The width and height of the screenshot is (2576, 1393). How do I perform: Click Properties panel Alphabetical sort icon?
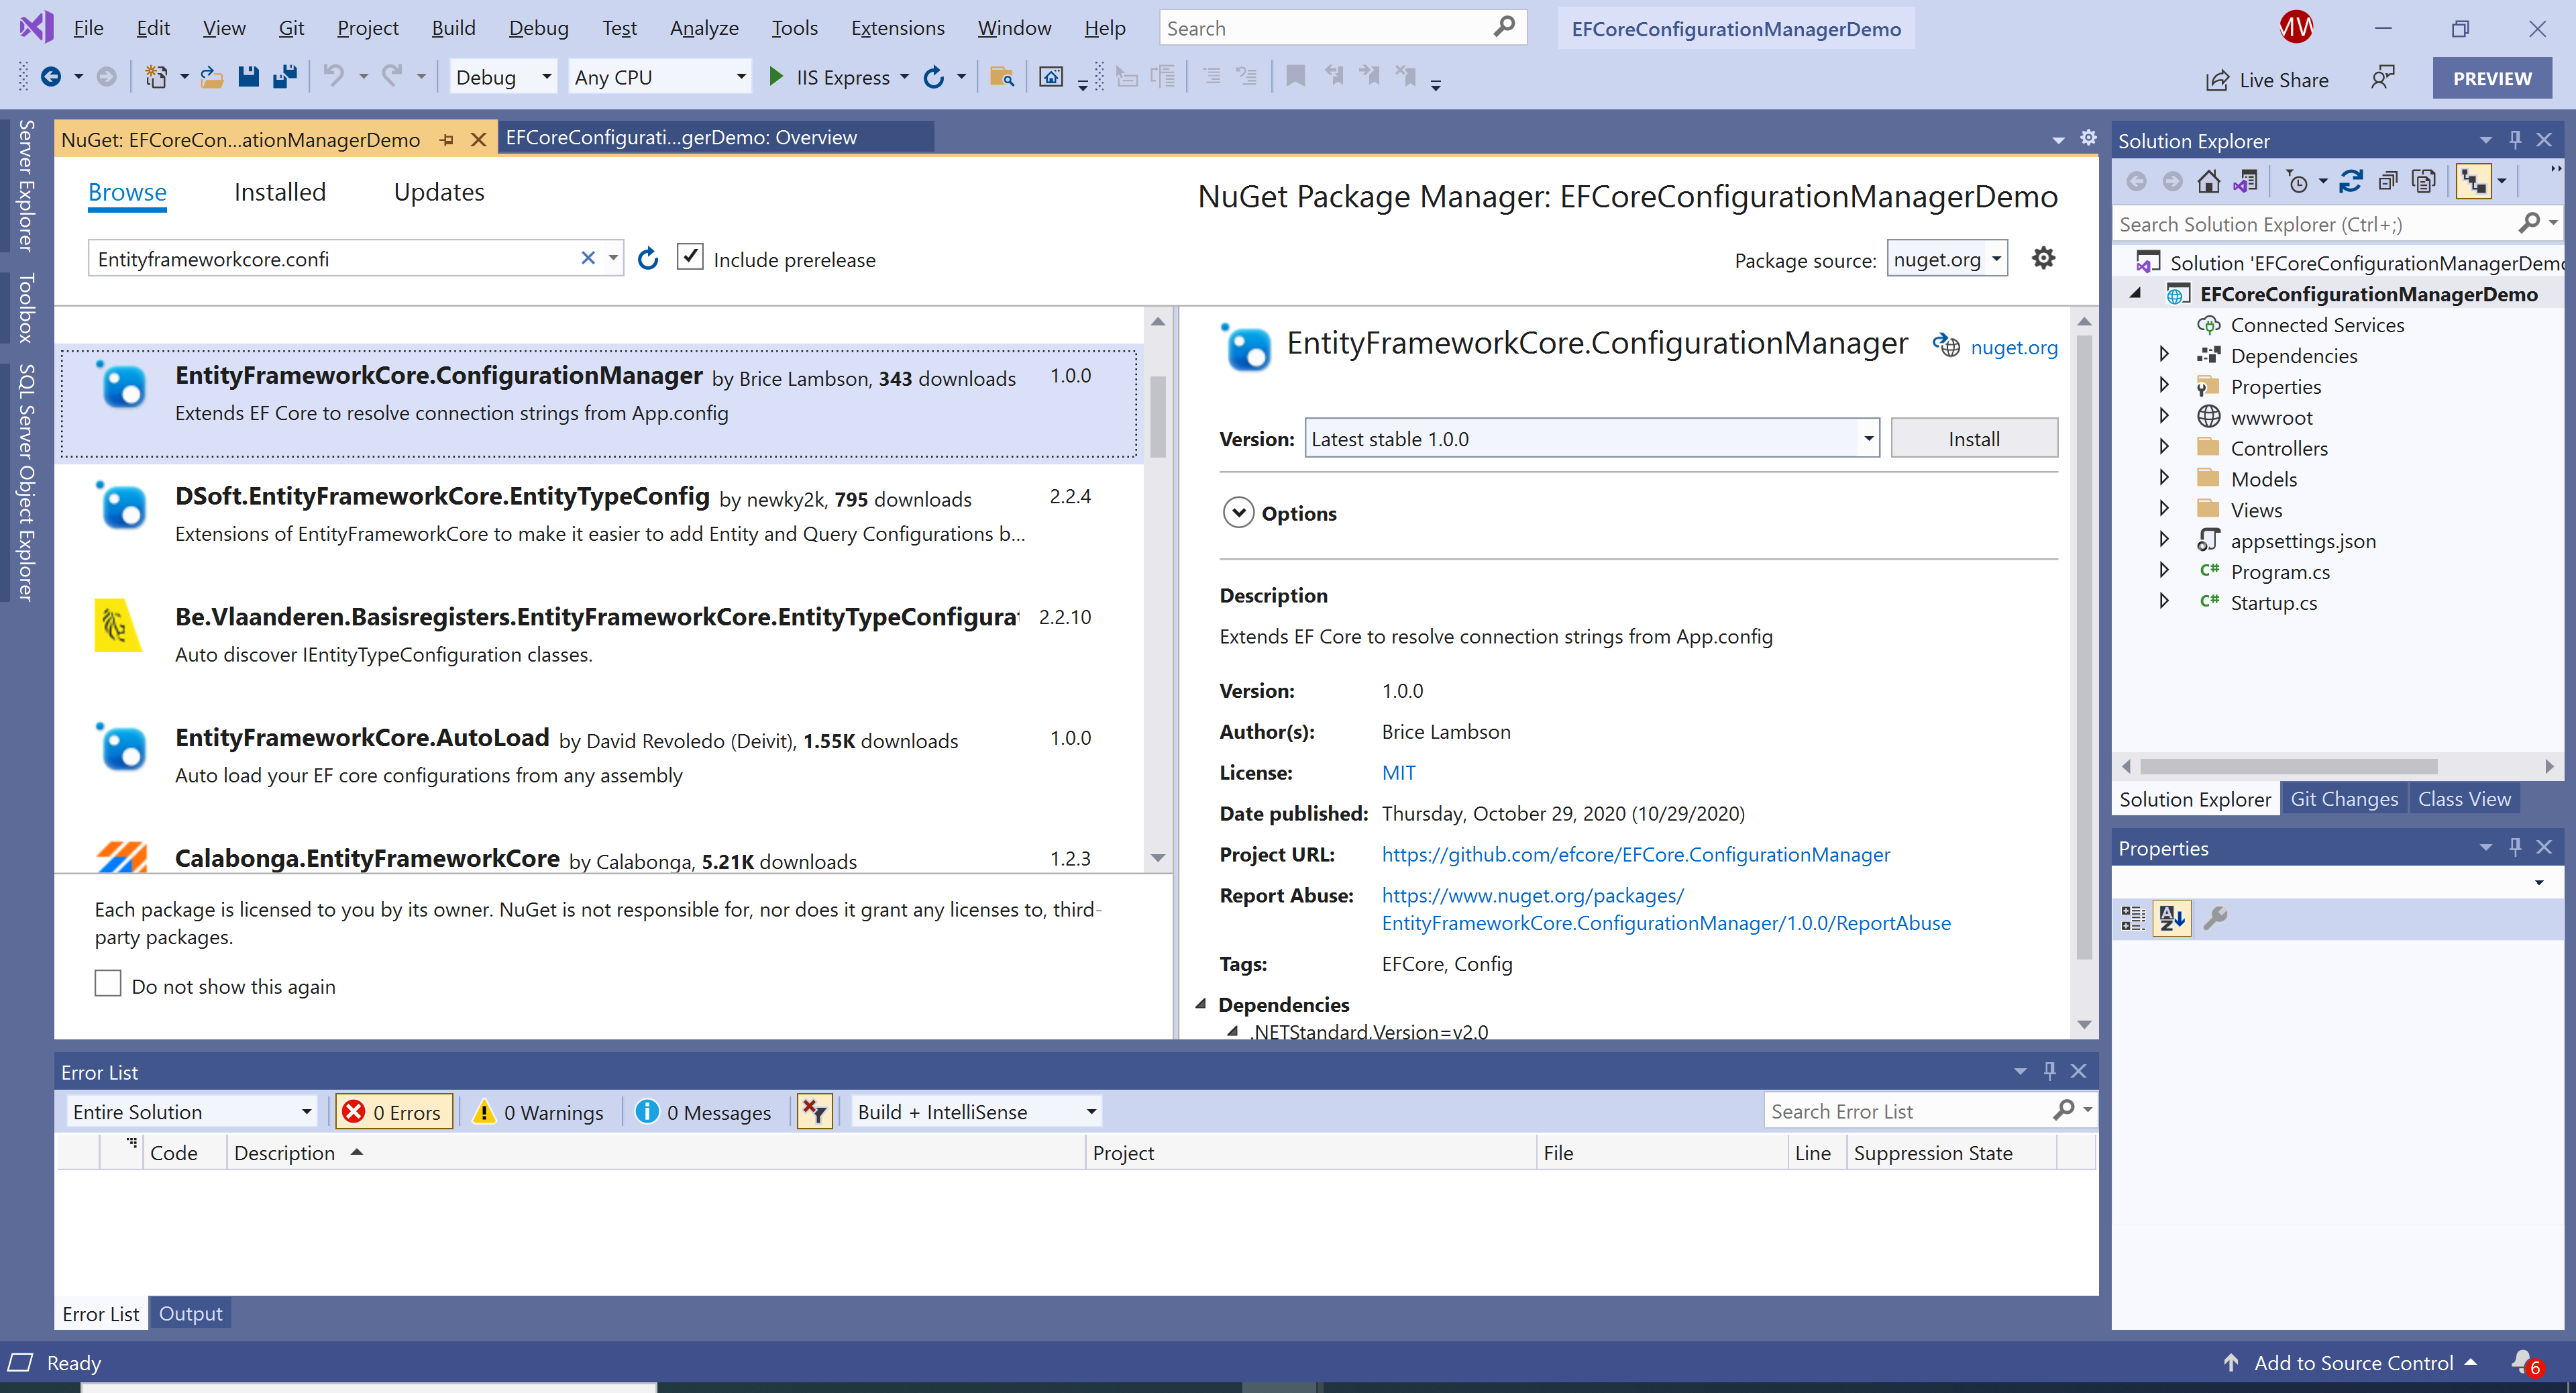[2171, 918]
